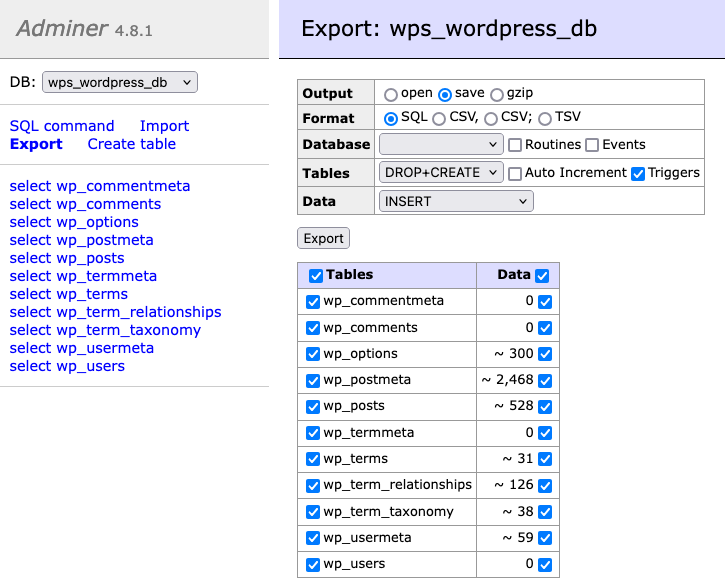Image resolution: width=726 pixels, height=586 pixels.
Task: Select the gzip output radio button
Action: pos(497,93)
